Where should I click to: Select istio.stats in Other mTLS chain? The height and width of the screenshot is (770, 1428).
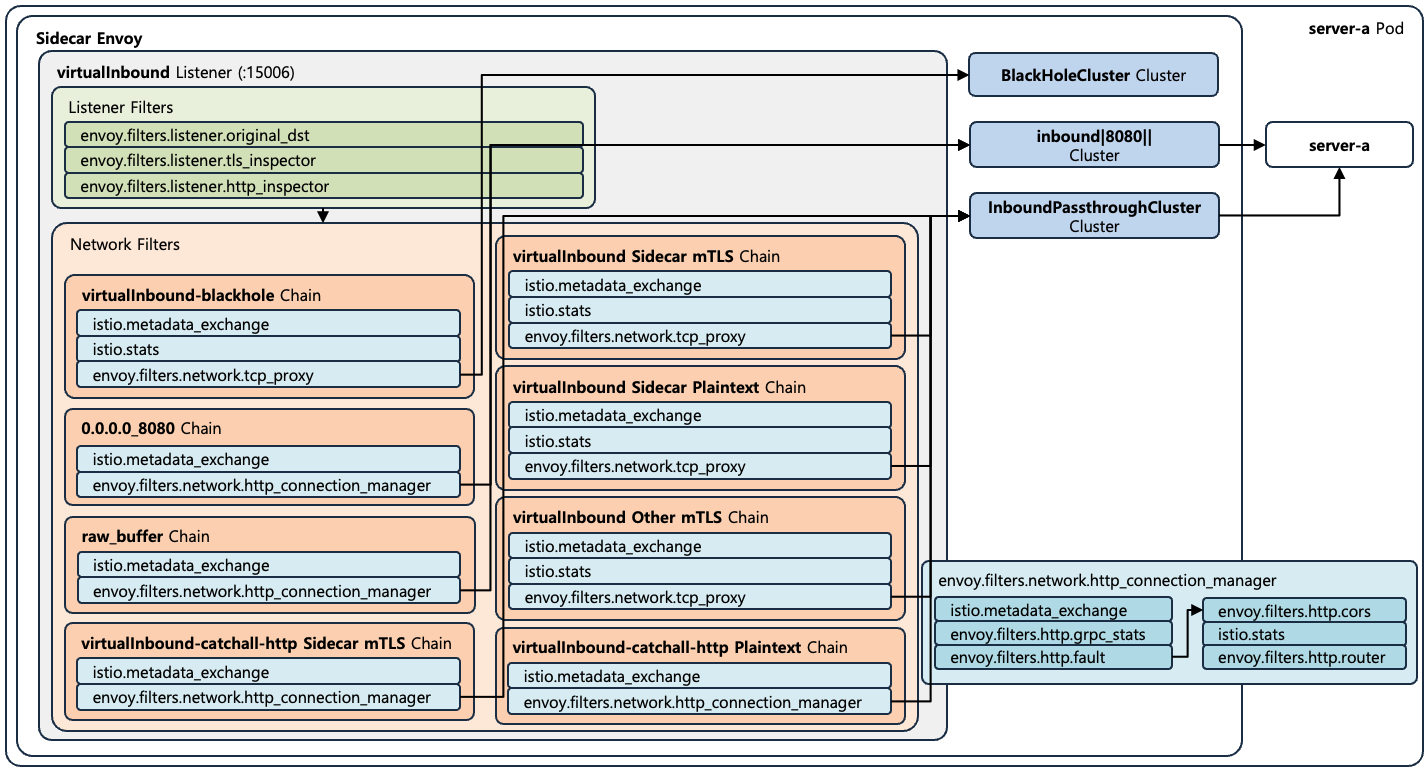pyautogui.click(x=700, y=572)
